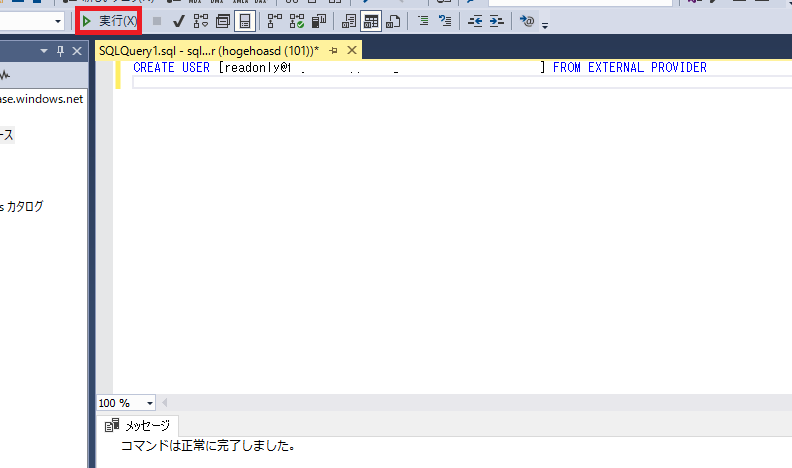Toggle auto-hide pin on Object Explorer
Viewport: 792px width, 468px height.
coord(61,51)
